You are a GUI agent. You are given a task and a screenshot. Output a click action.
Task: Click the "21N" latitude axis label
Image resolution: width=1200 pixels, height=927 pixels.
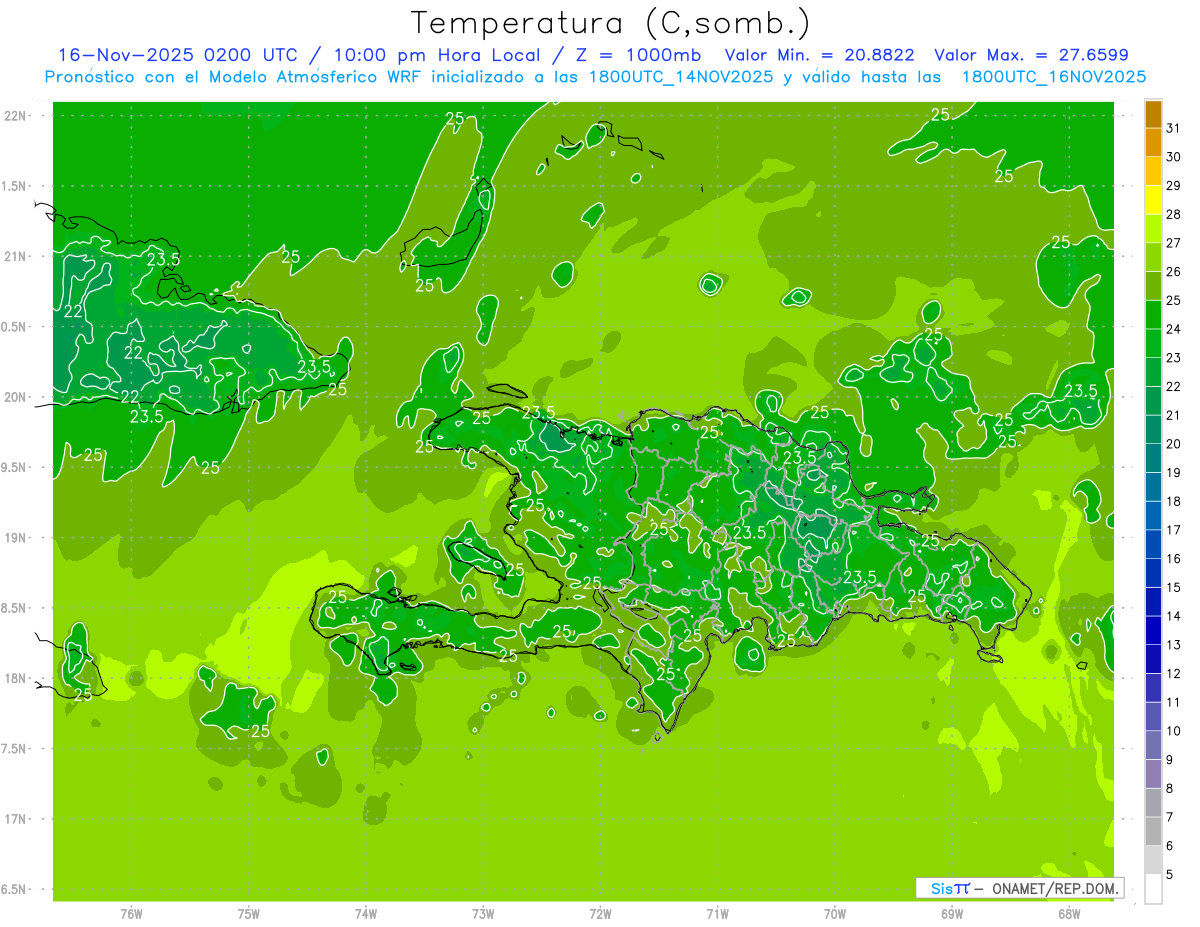(15, 256)
